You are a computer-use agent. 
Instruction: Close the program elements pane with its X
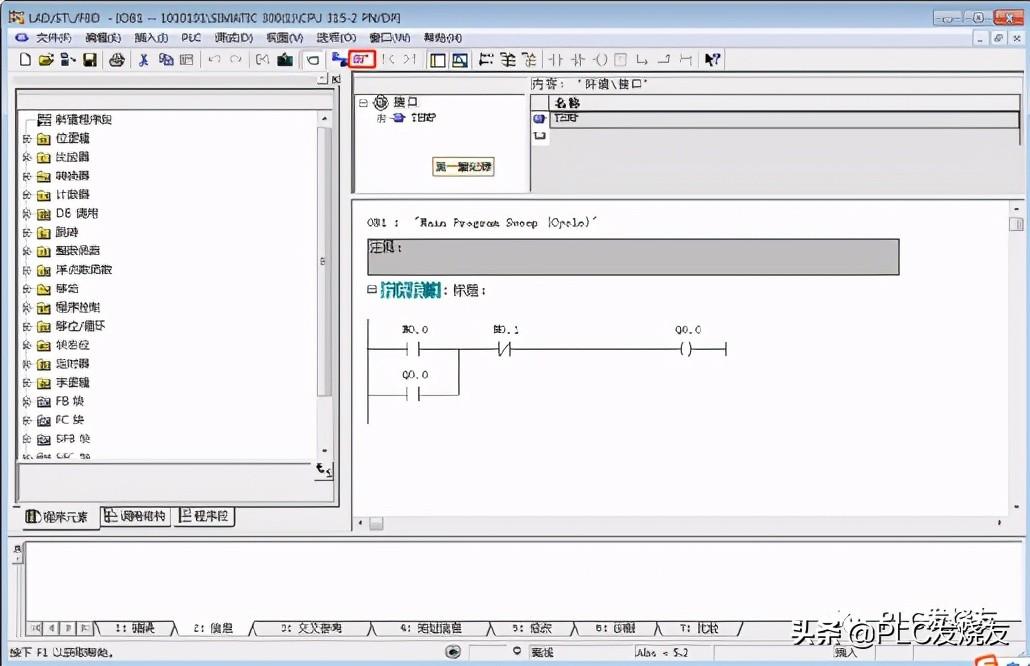click(336, 79)
